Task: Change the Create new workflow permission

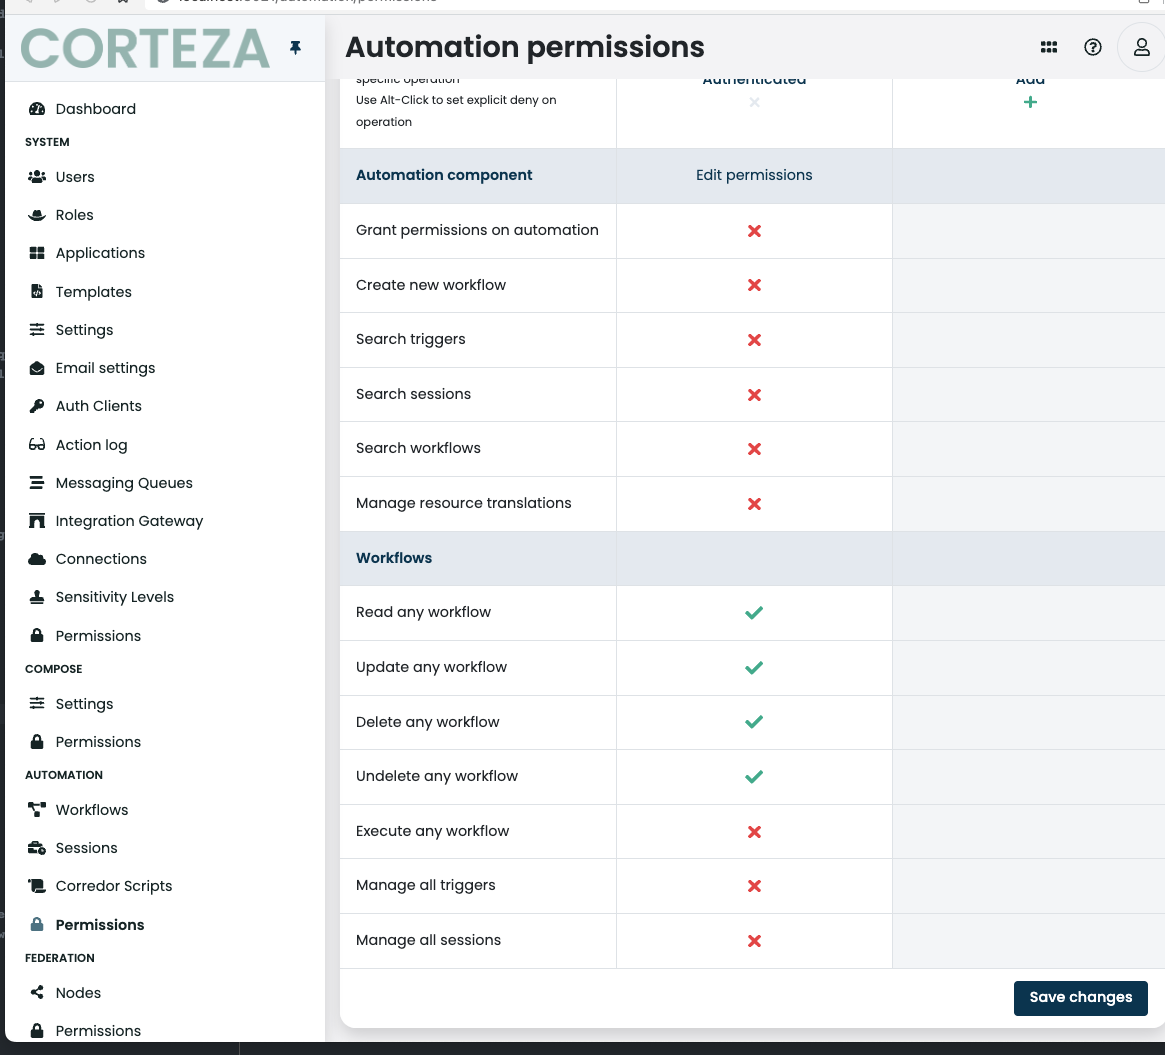Action: pos(754,285)
